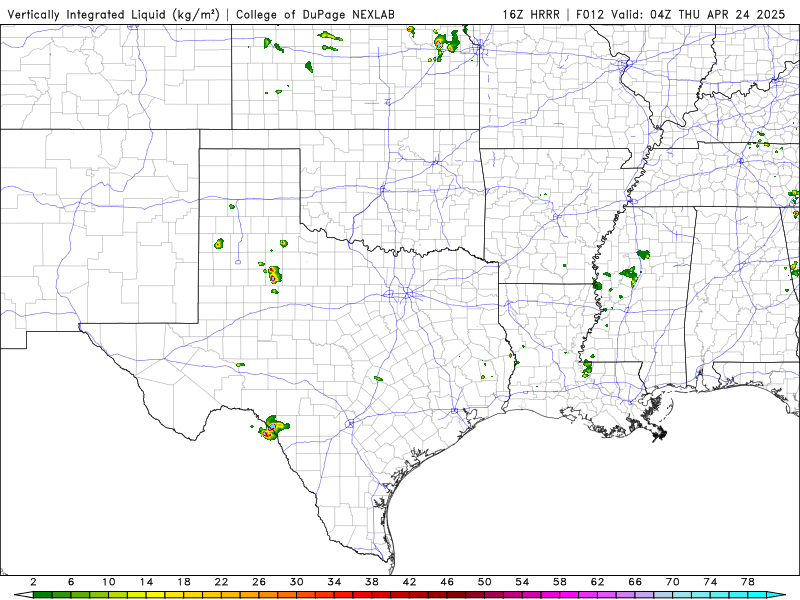Click the dark green segment under the '2' label
The height and width of the screenshot is (600, 800).
[42, 595]
